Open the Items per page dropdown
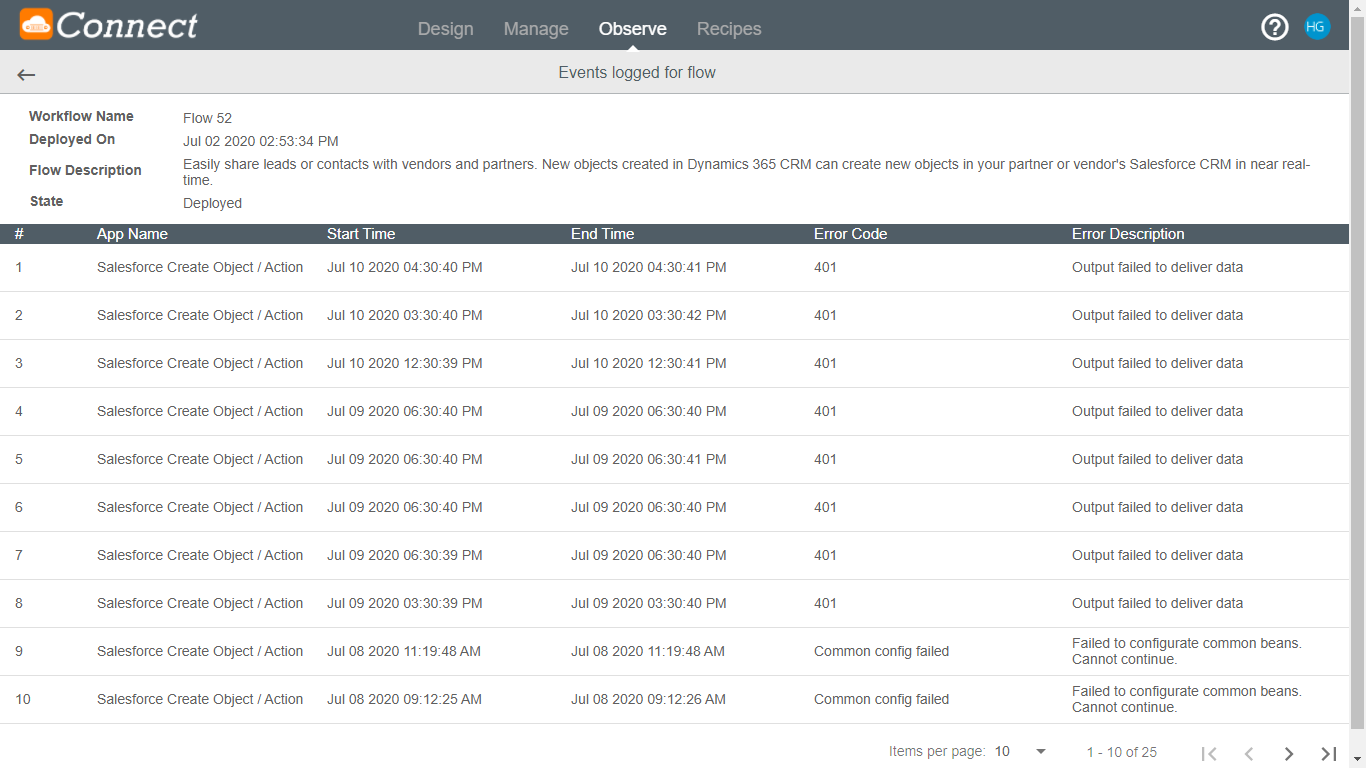Image resolution: width=1366 pixels, height=768 pixels. (1021, 752)
